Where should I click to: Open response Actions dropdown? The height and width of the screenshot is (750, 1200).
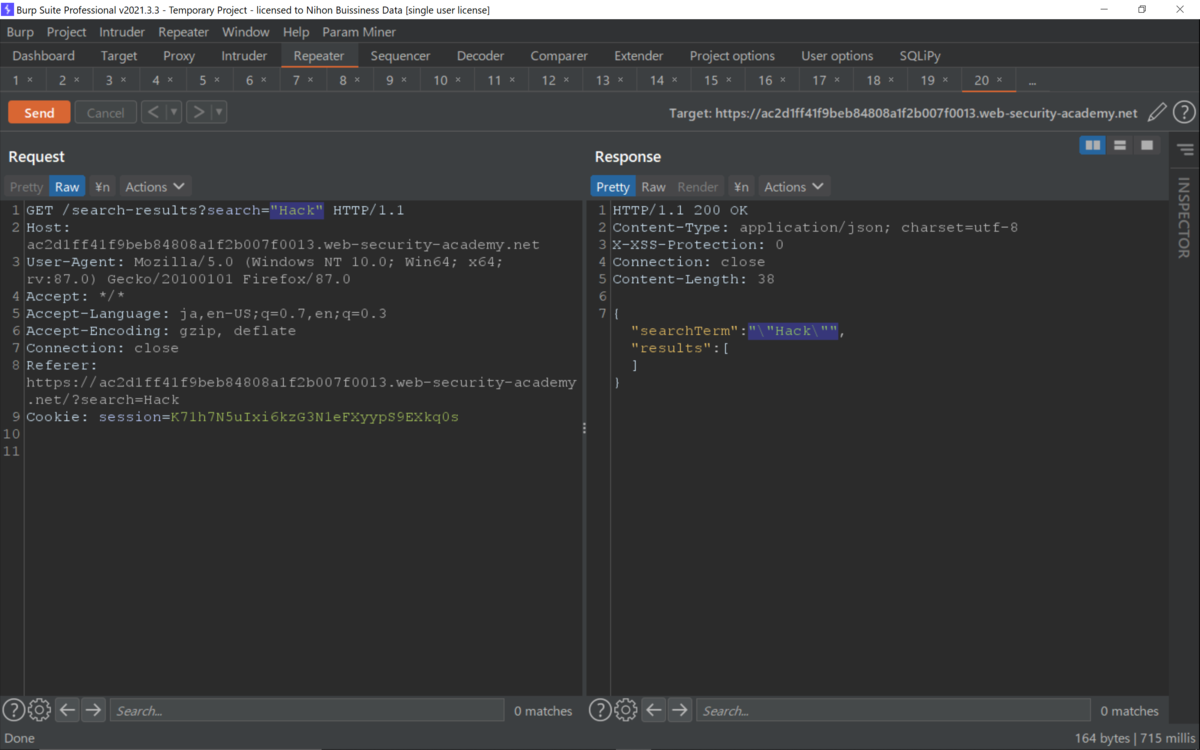[794, 187]
